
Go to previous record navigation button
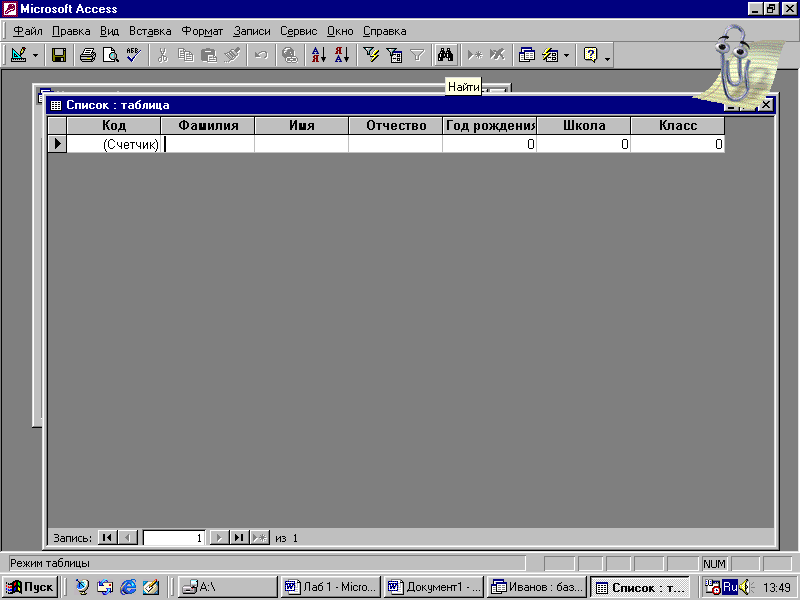(128, 538)
